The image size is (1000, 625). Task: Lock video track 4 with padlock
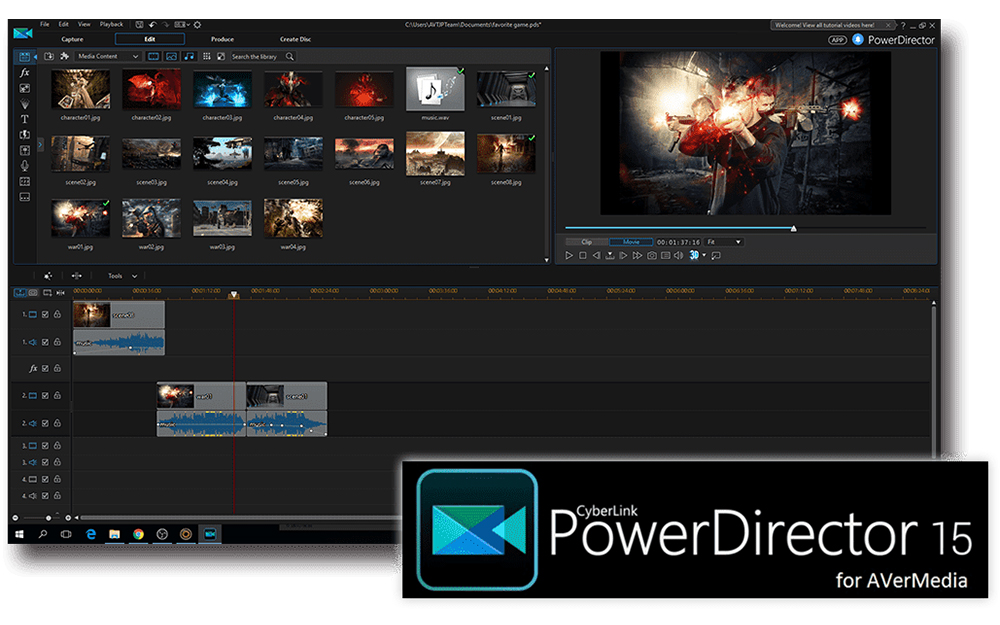pyautogui.click(x=57, y=478)
